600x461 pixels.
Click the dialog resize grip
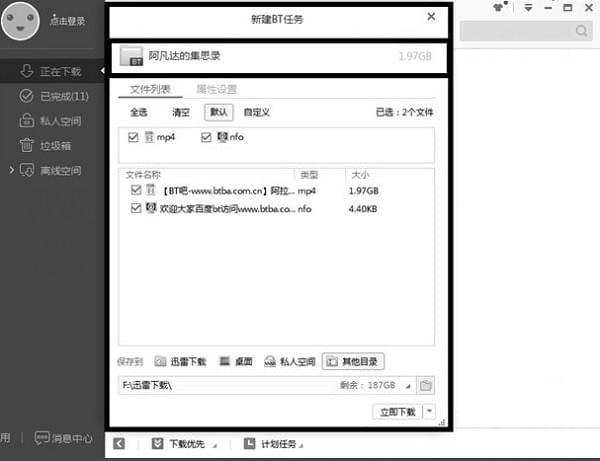pyautogui.click(x=442, y=422)
